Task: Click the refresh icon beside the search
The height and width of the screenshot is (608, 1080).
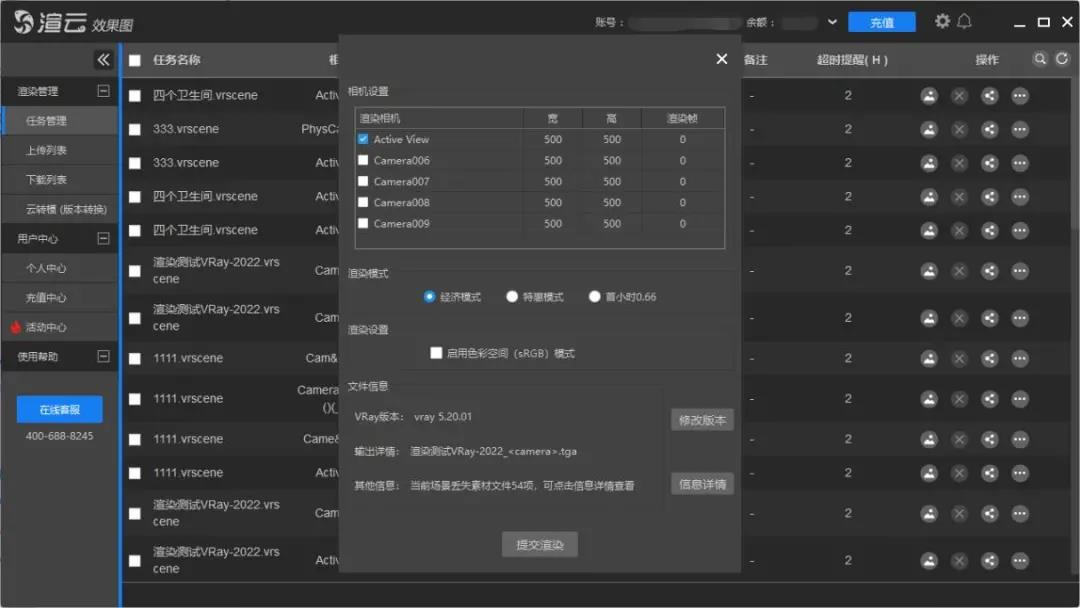Action: [x=1062, y=60]
